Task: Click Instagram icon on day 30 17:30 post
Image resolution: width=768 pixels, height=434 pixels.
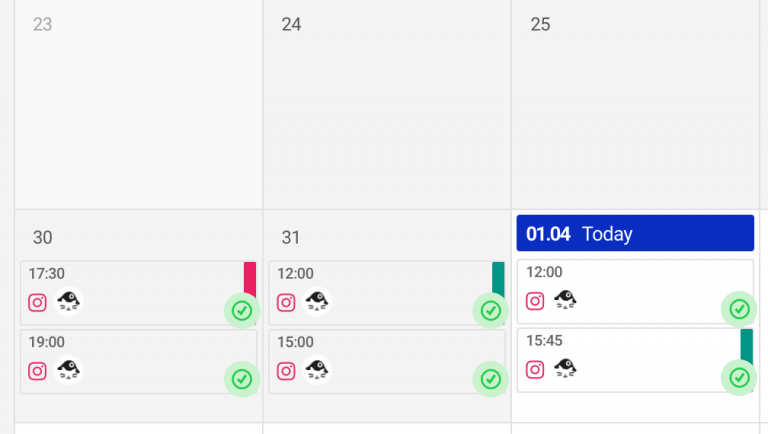Action: pos(38,302)
